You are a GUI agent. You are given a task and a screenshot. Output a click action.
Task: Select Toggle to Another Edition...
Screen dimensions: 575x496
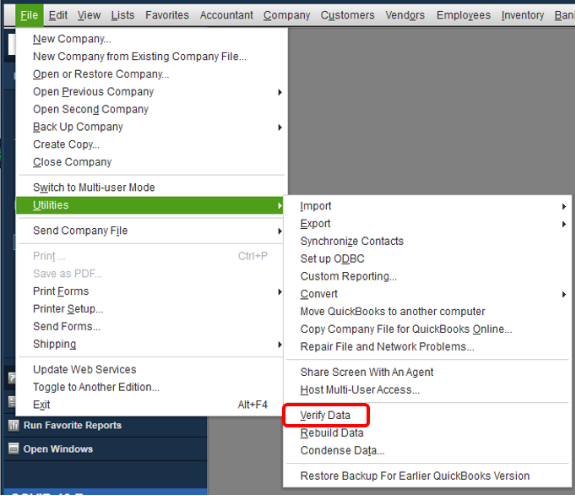coord(96,387)
